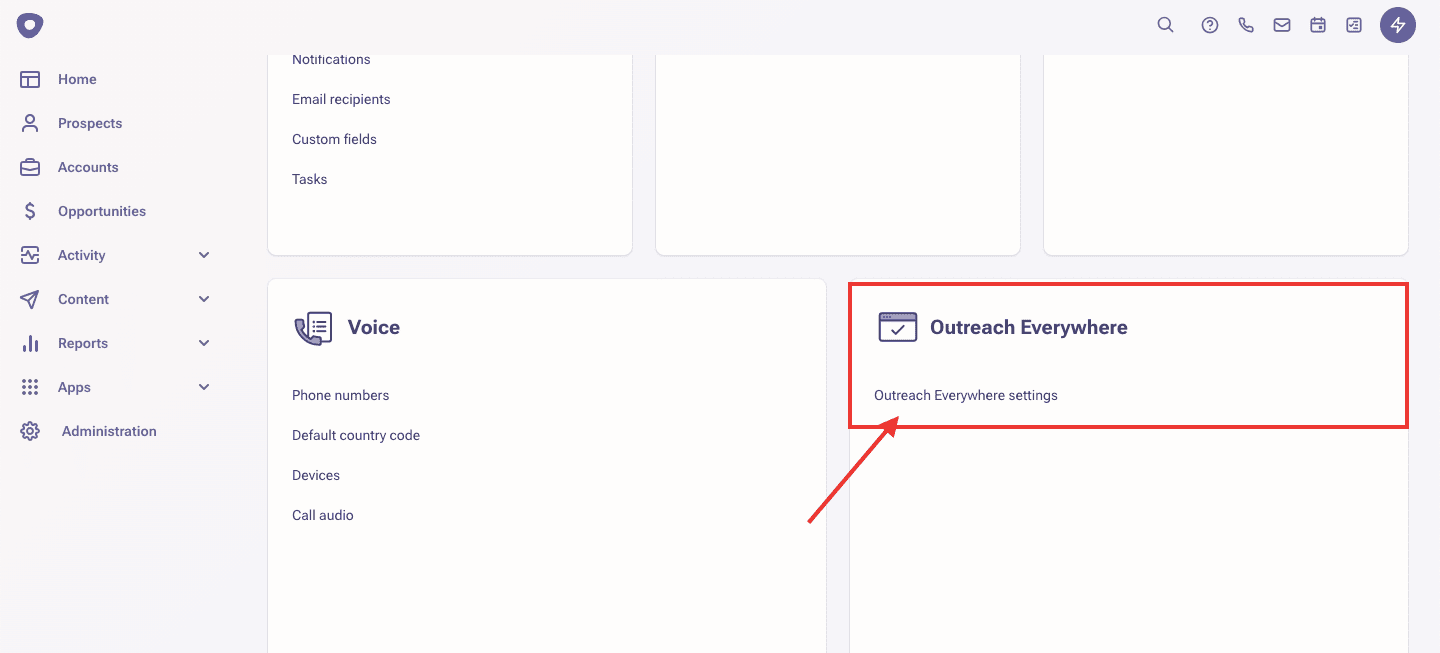Select Apps label in sidebar
1440x653 pixels.
[74, 387]
